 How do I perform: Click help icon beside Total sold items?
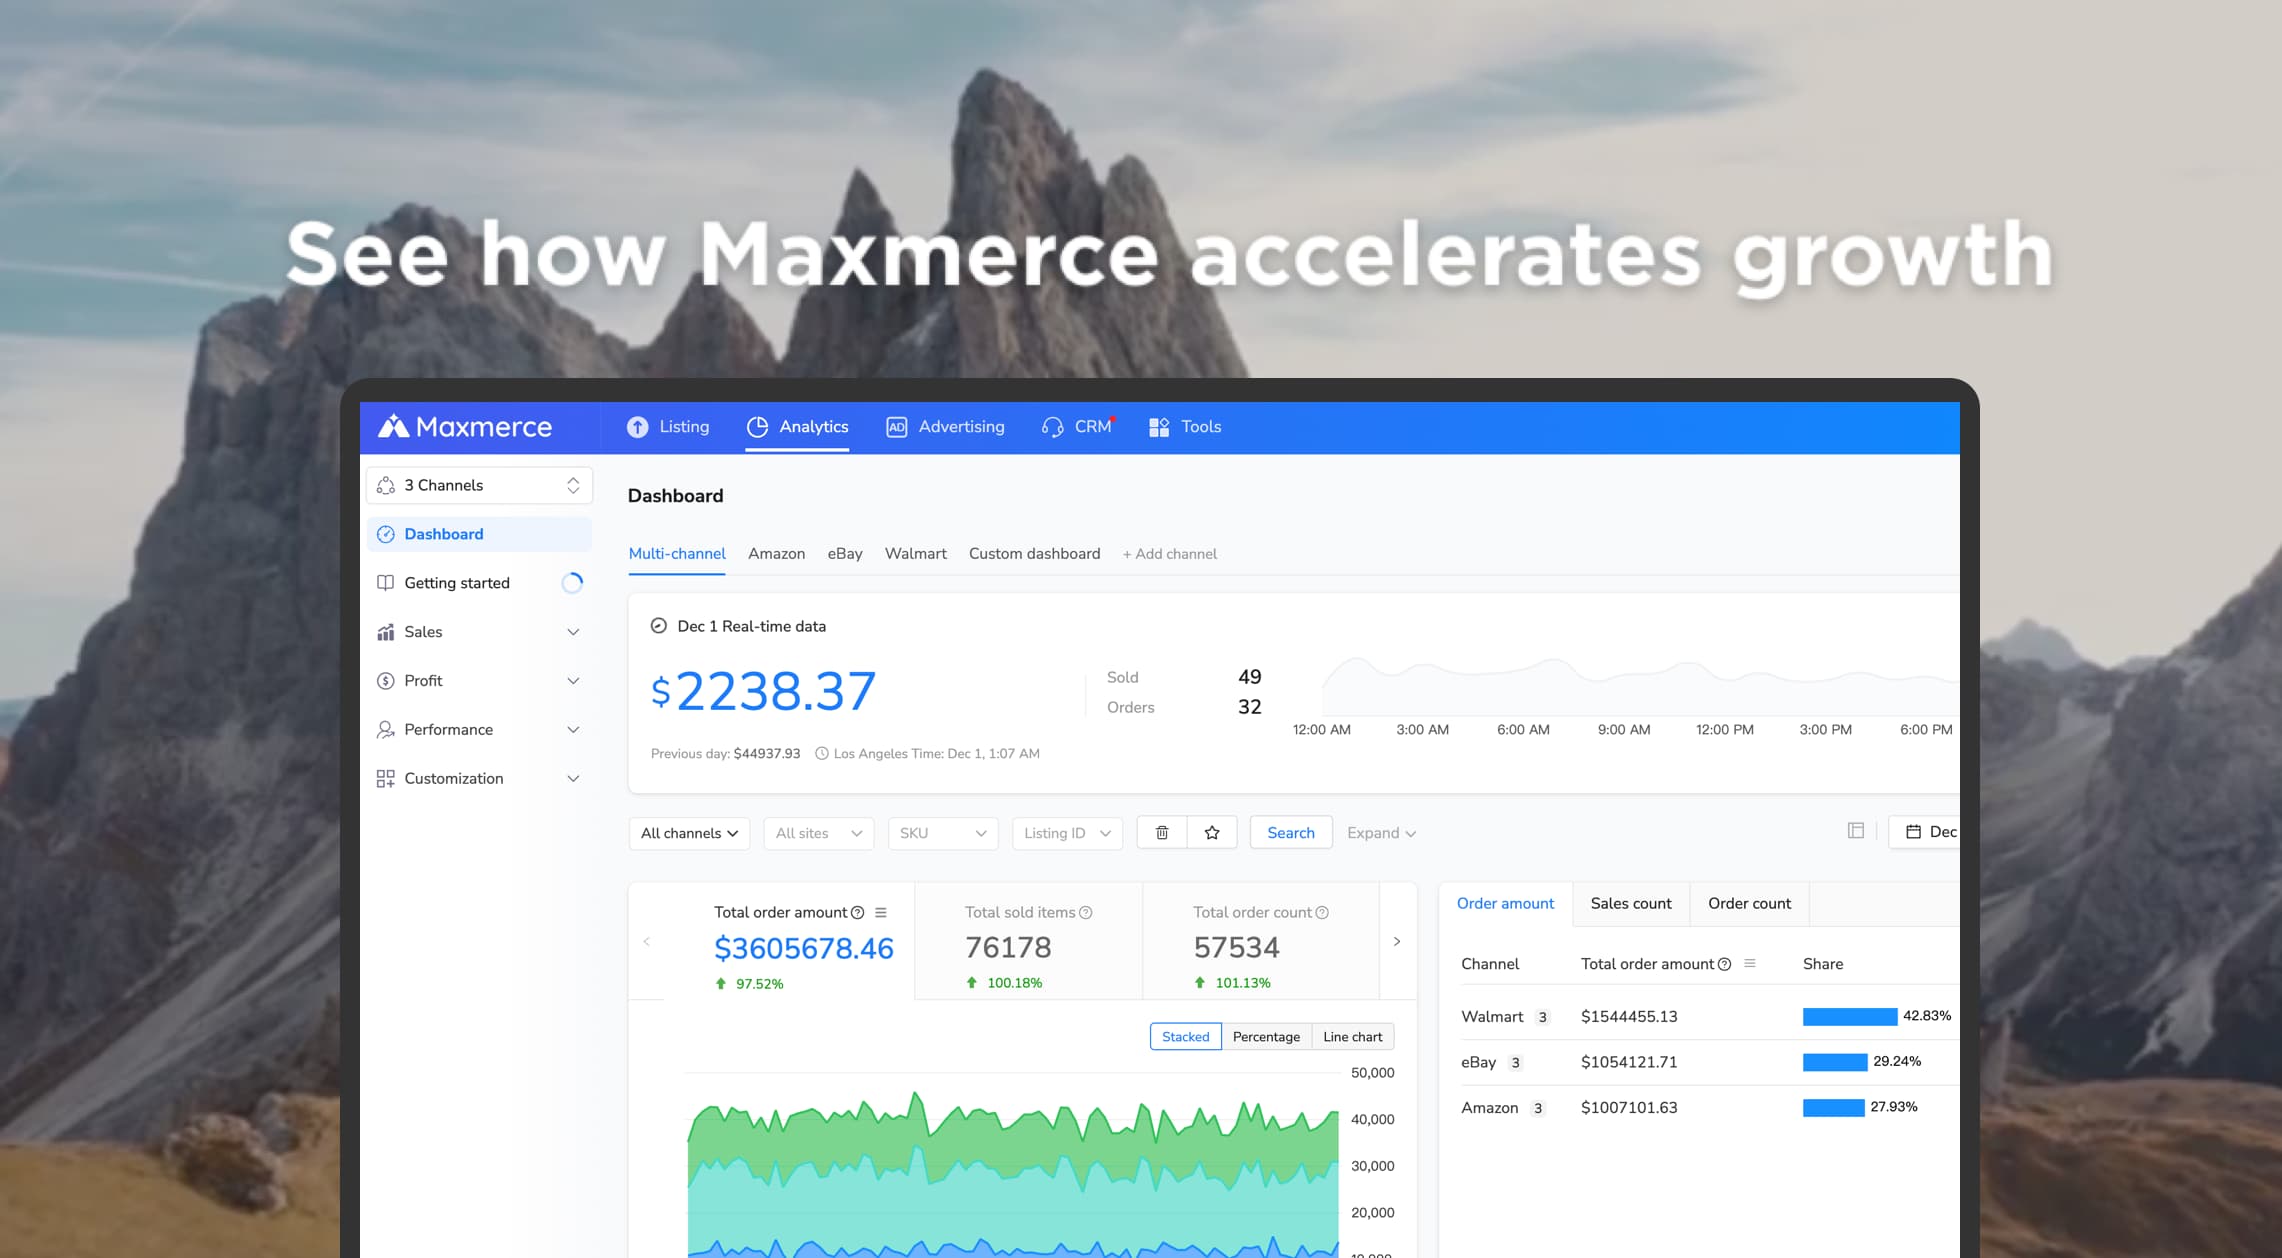[1086, 913]
